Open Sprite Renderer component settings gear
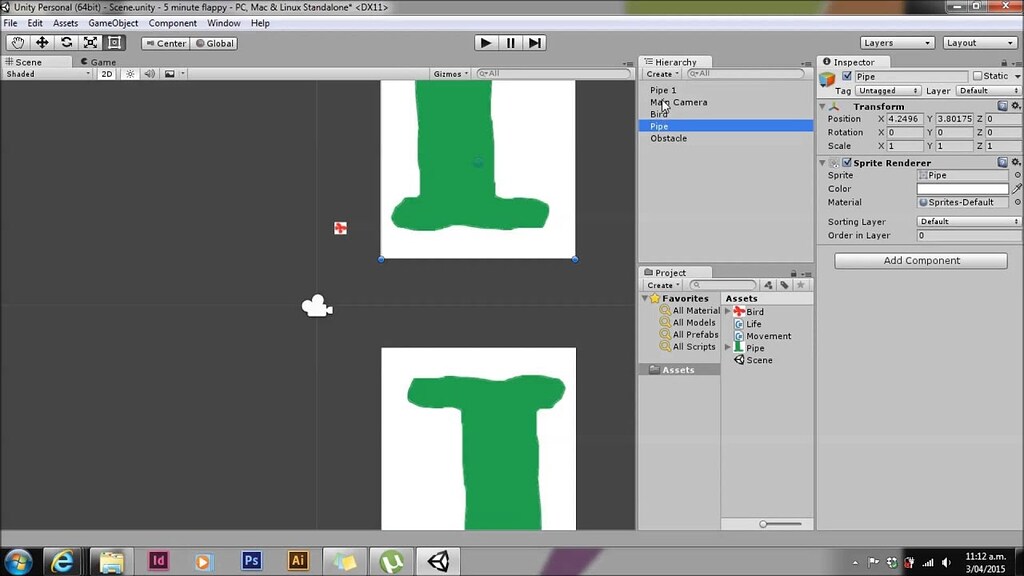The height and width of the screenshot is (576, 1024). pos(1016,162)
